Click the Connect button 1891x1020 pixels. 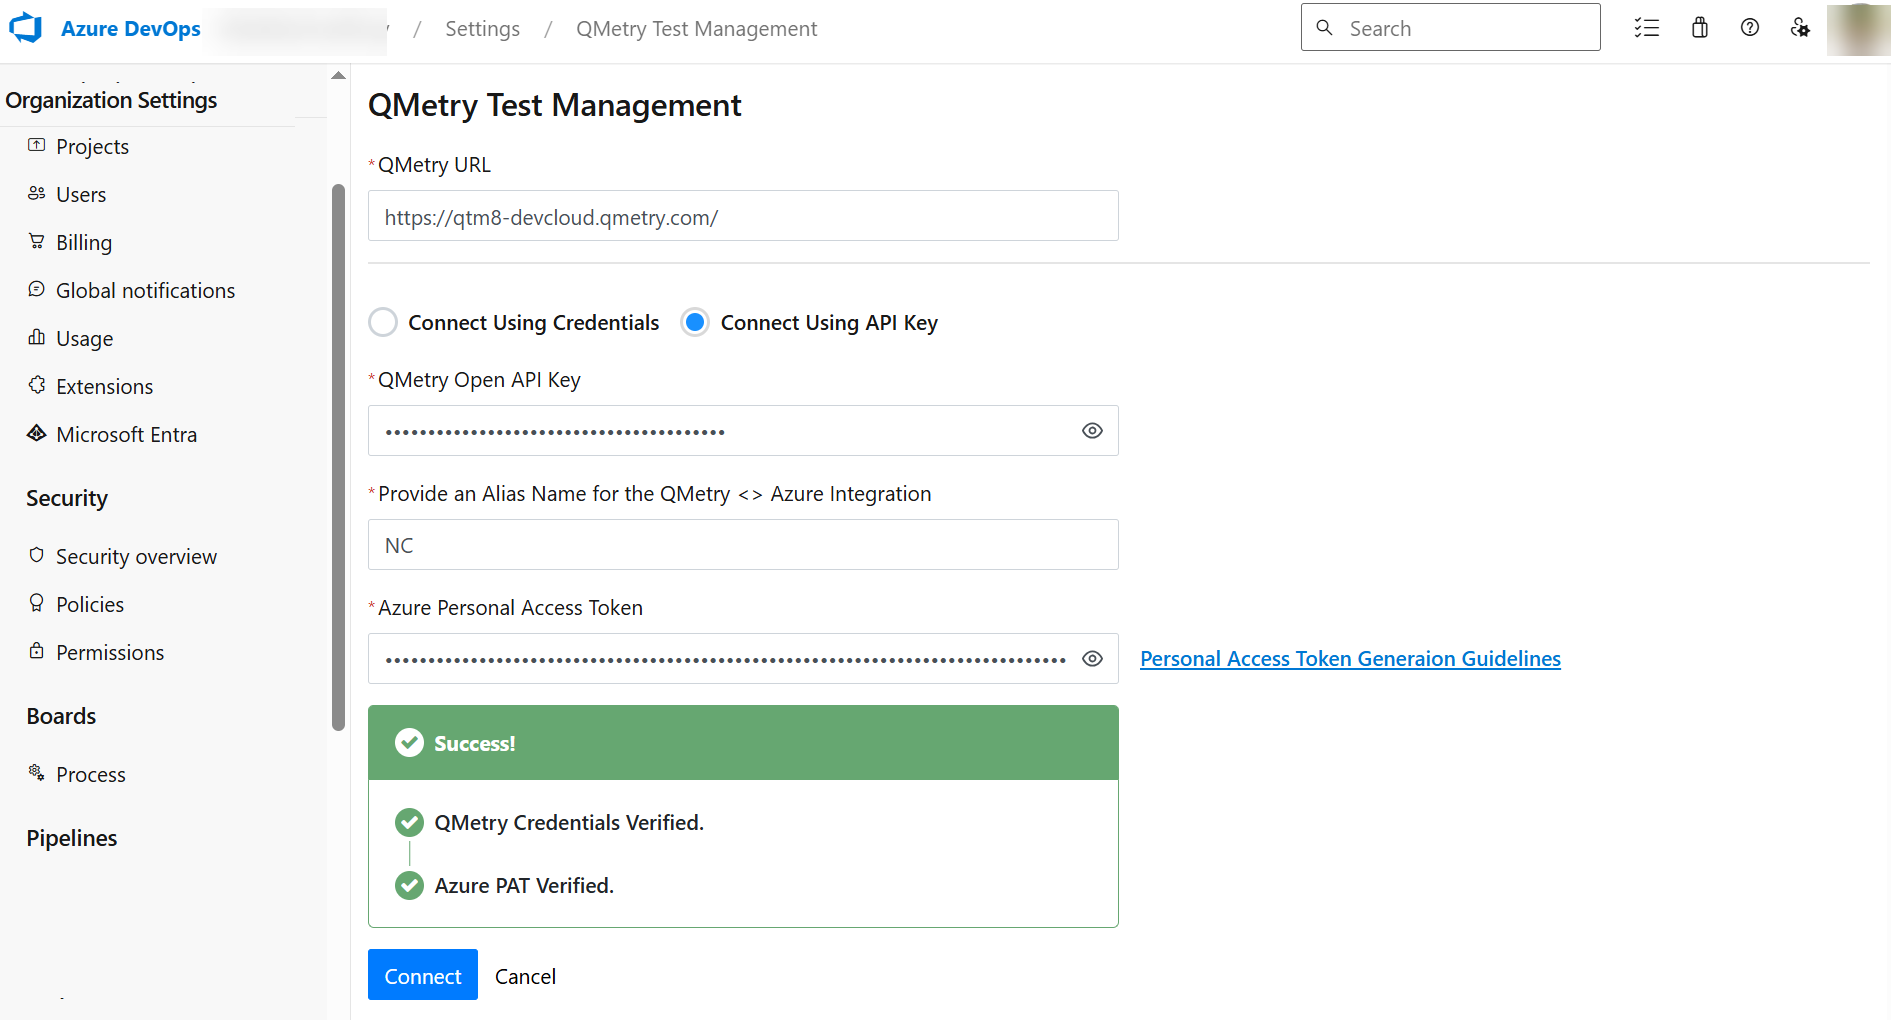click(x=422, y=975)
